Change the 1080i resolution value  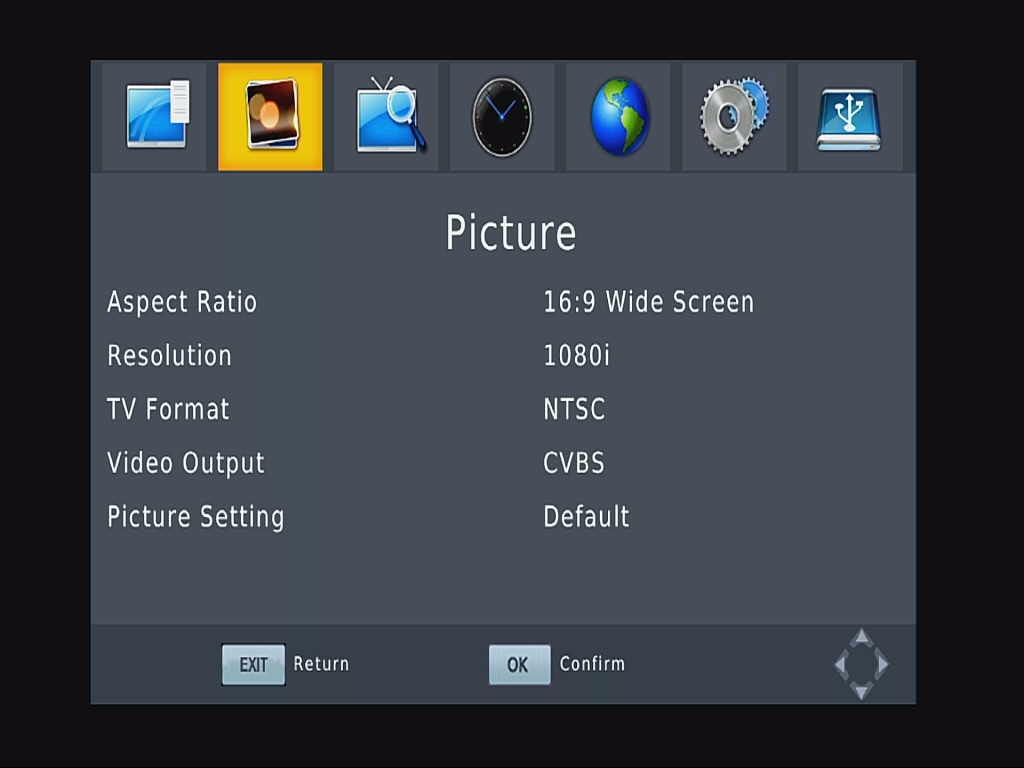point(577,356)
